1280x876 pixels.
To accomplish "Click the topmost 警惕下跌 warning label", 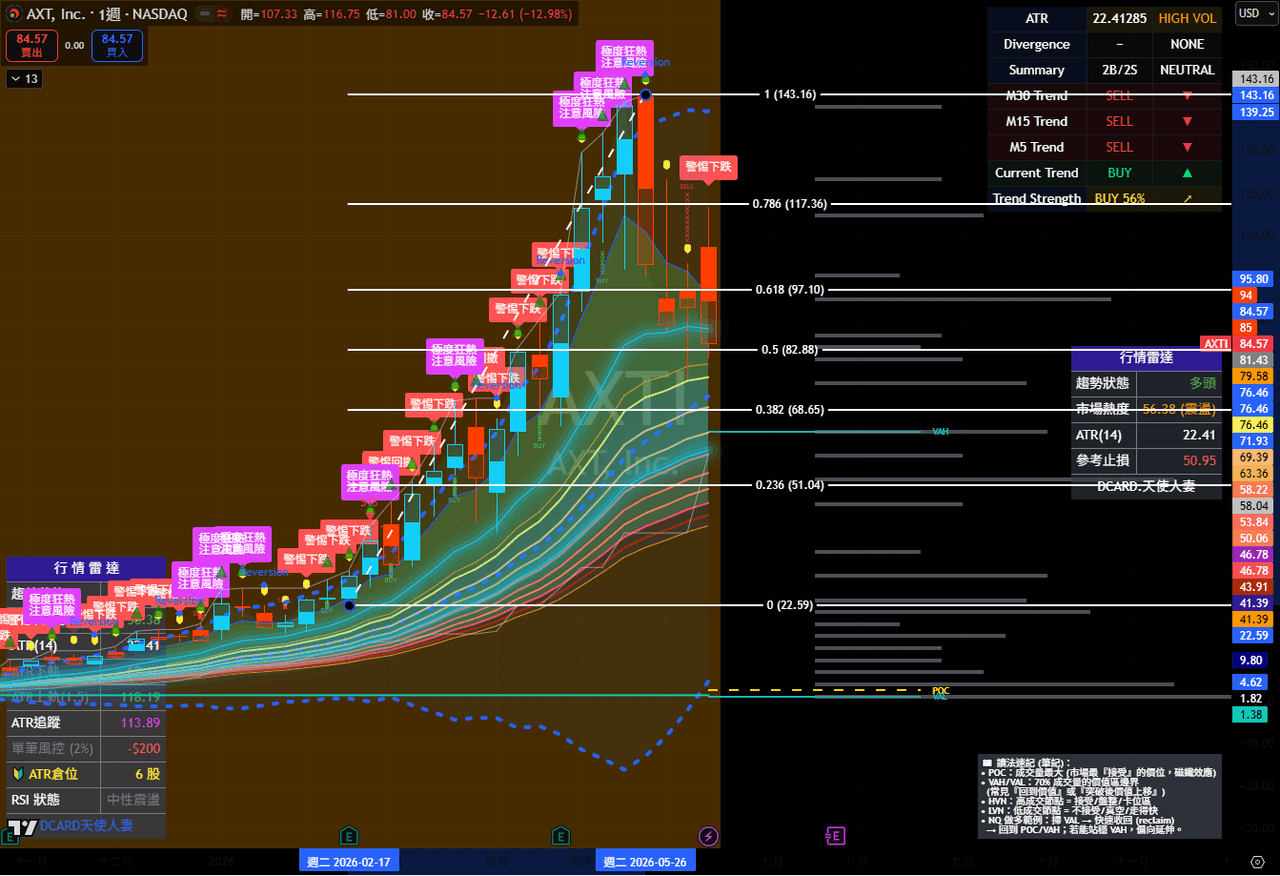I will click(x=709, y=167).
